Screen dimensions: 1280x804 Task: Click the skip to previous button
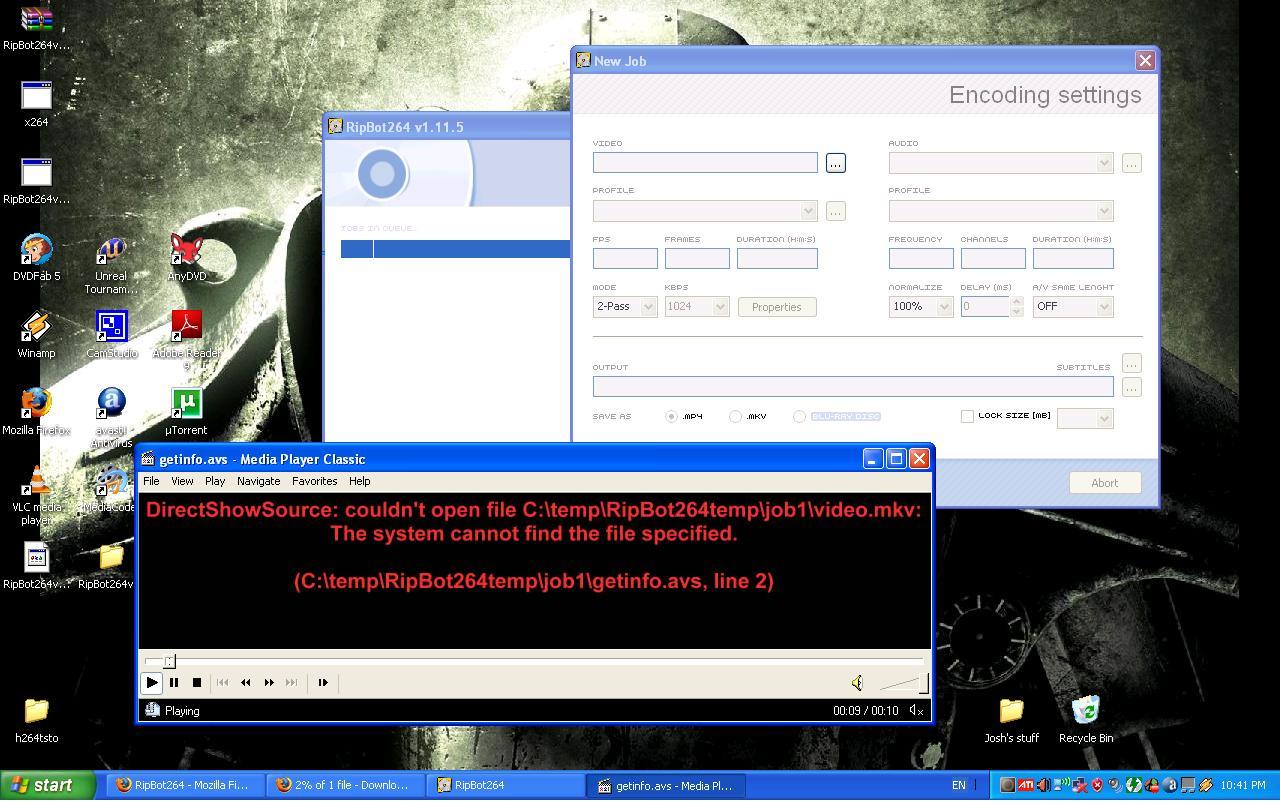click(x=223, y=683)
